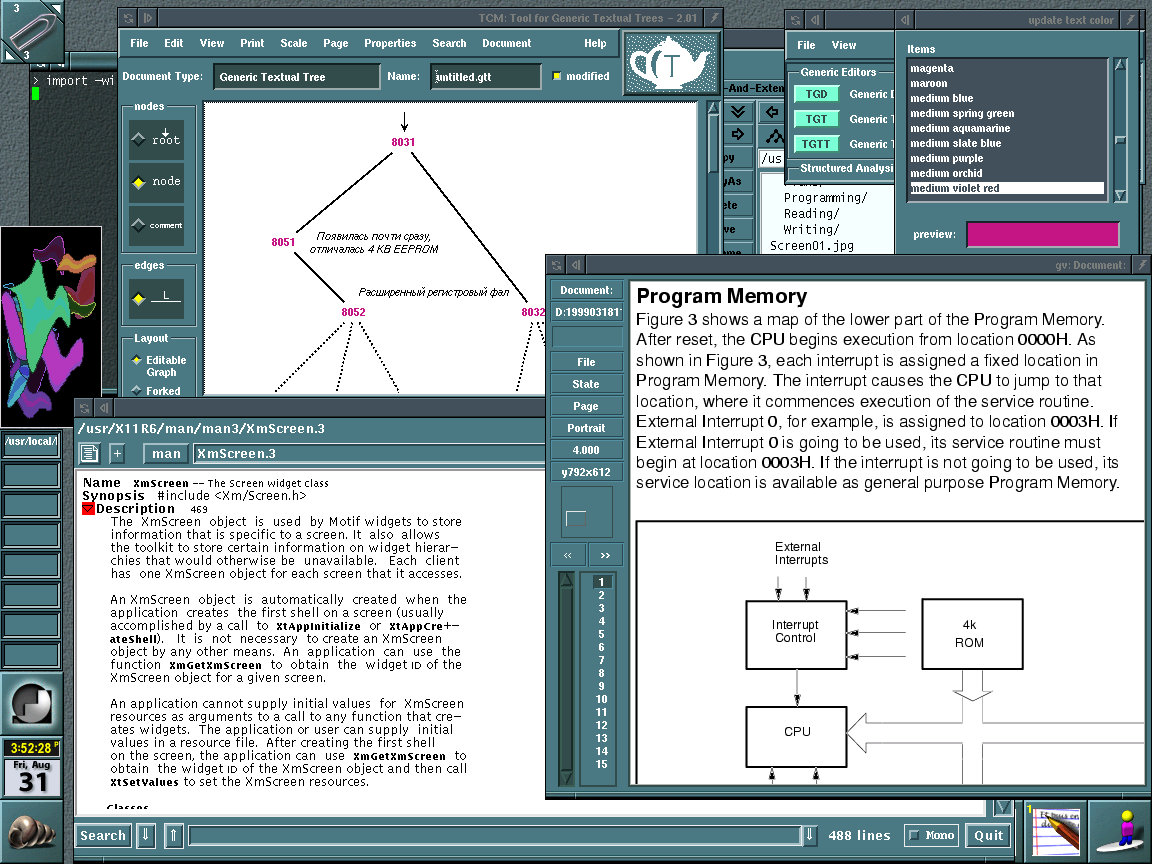Image resolution: width=1152 pixels, height=864 pixels.
Task: Select medium orchid in the color list
Action: [x=1007, y=173]
